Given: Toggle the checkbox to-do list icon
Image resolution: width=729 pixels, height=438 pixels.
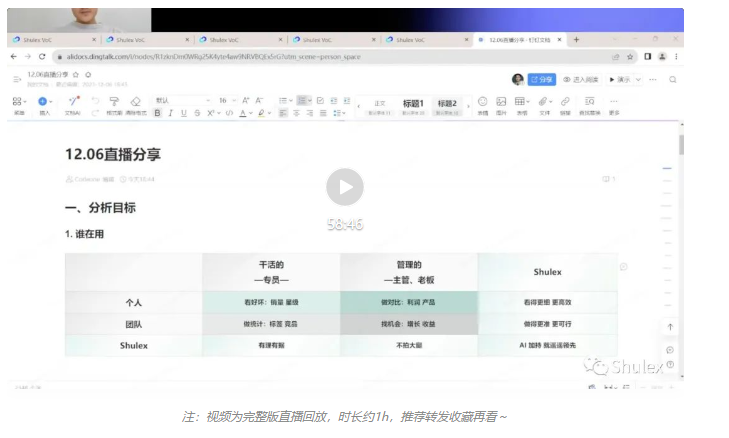Looking at the screenshot, I should point(320,100).
